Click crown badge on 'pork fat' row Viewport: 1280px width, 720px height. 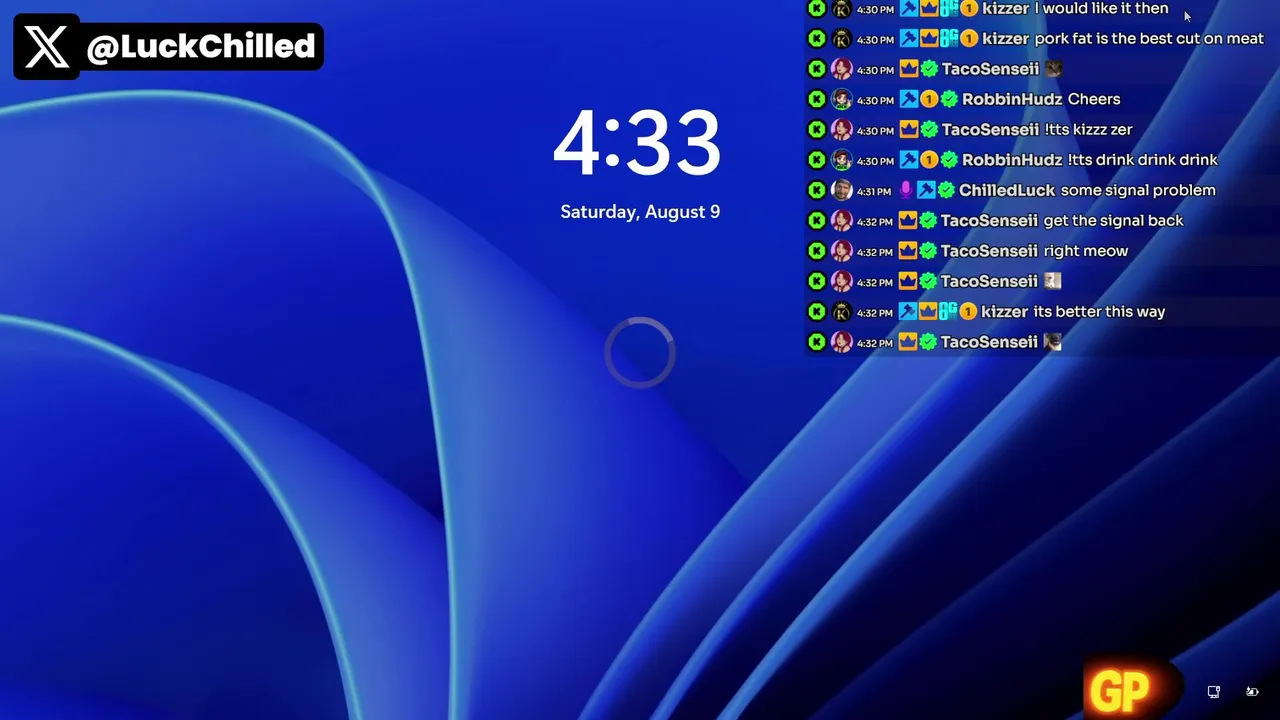pyautogui.click(x=928, y=39)
